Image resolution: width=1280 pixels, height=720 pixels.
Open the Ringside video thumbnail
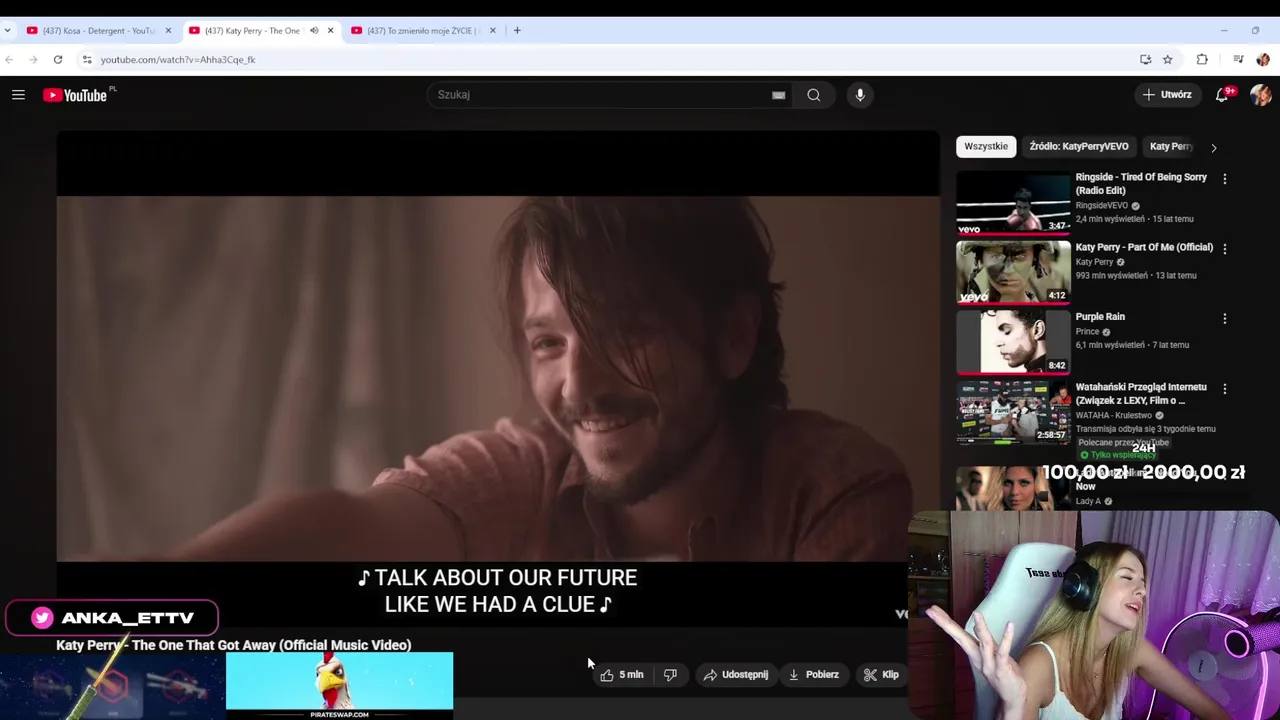(x=1013, y=203)
